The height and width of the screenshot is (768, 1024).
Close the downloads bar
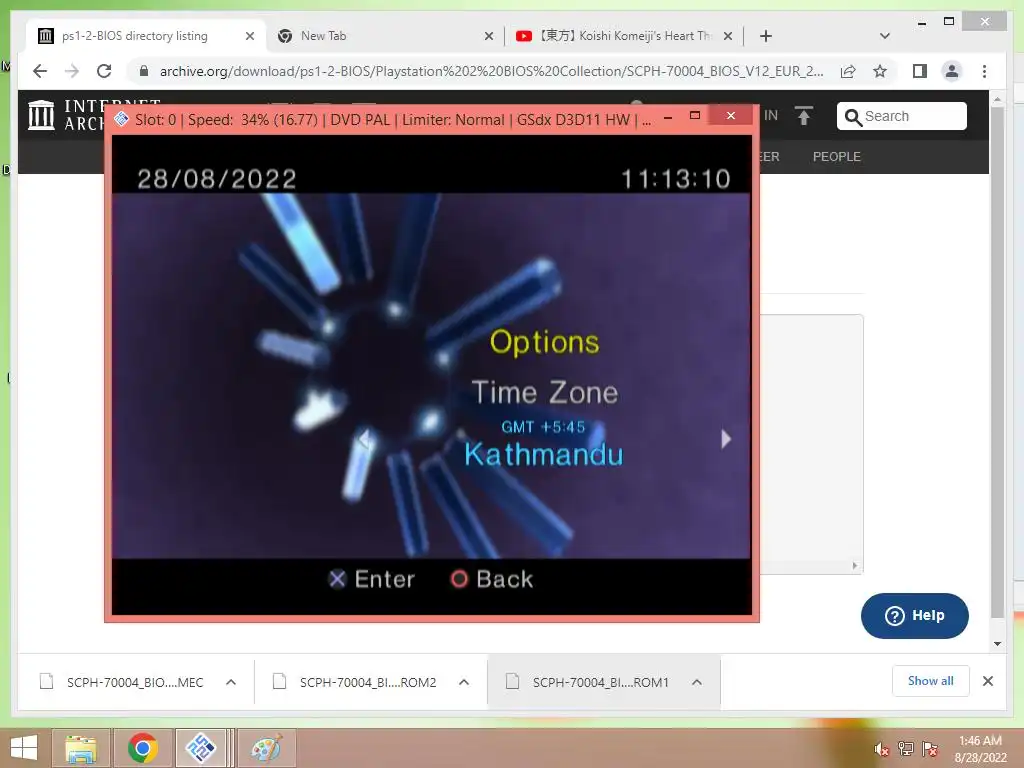tap(987, 681)
